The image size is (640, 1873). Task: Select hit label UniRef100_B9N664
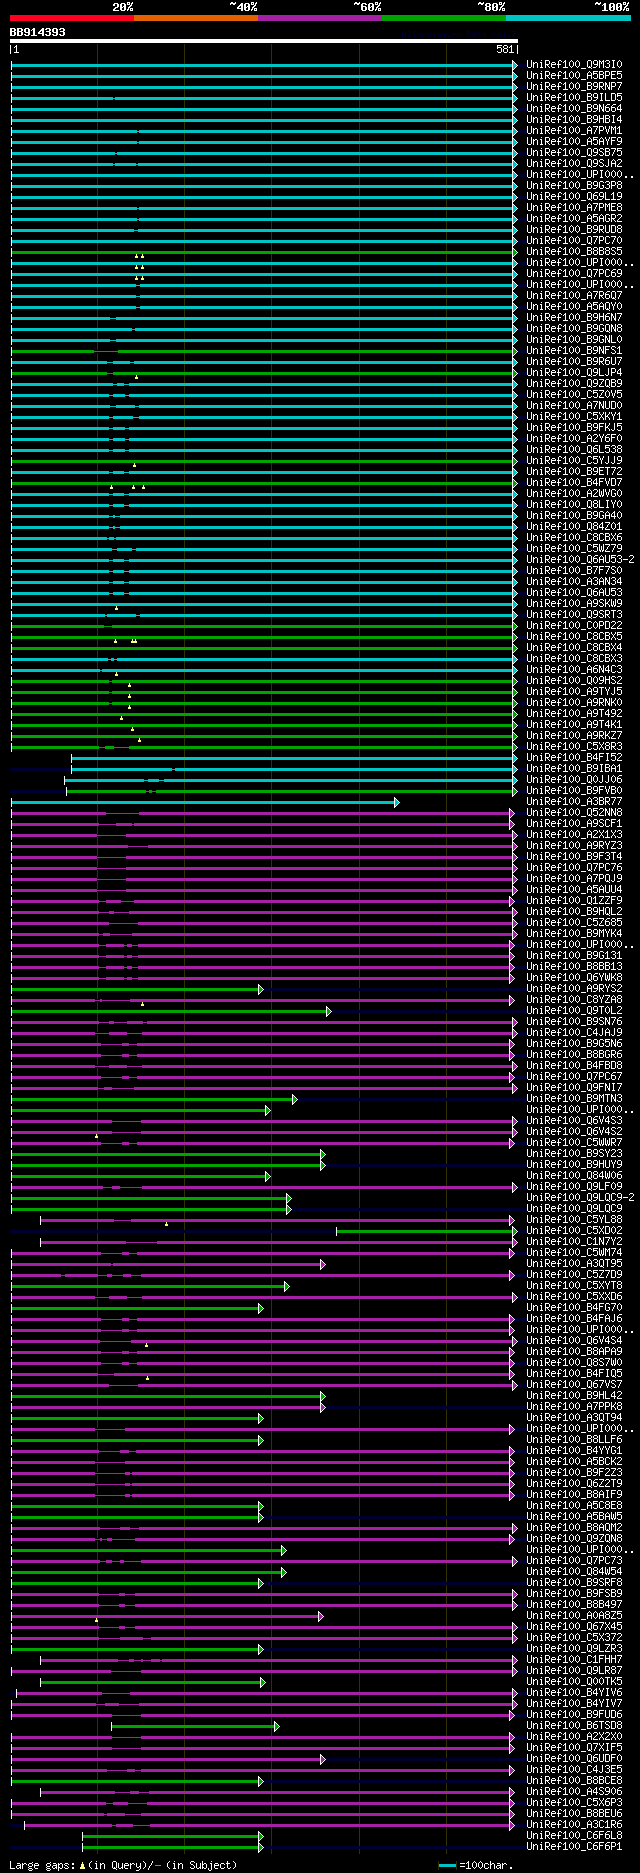pyautogui.click(x=574, y=109)
